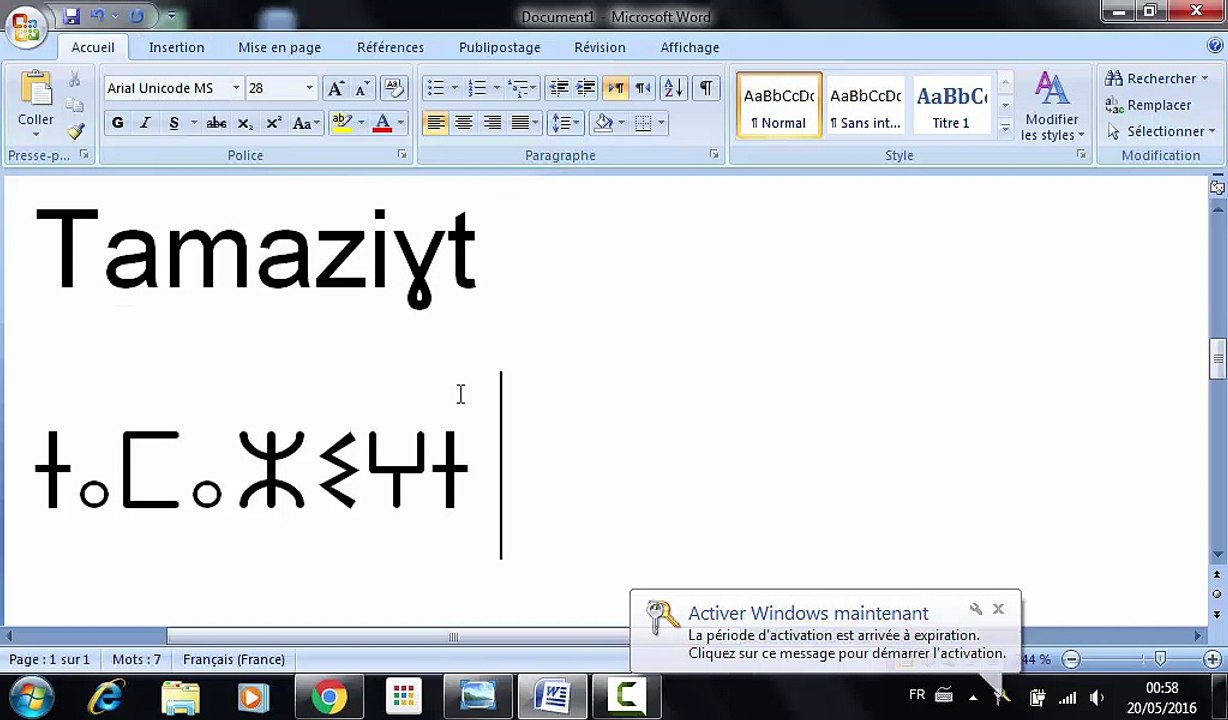The width and height of the screenshot is (1228, 720).
Task: Center the text
Action: coord(463,123)
